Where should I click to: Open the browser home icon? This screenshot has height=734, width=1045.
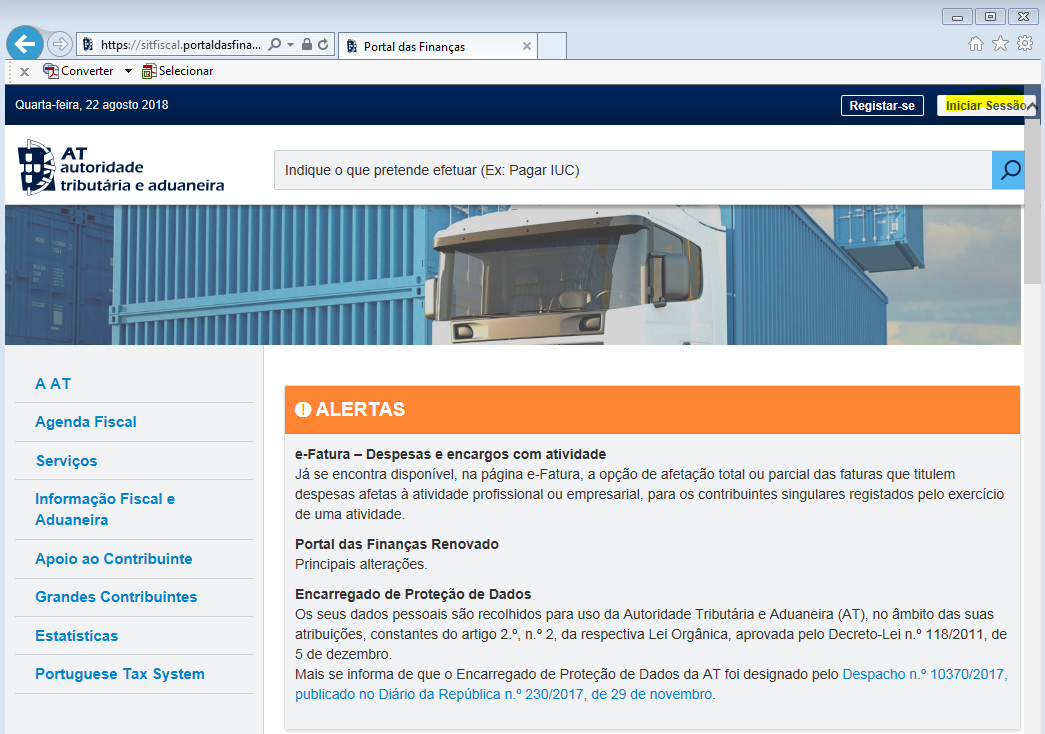(976, 44)
